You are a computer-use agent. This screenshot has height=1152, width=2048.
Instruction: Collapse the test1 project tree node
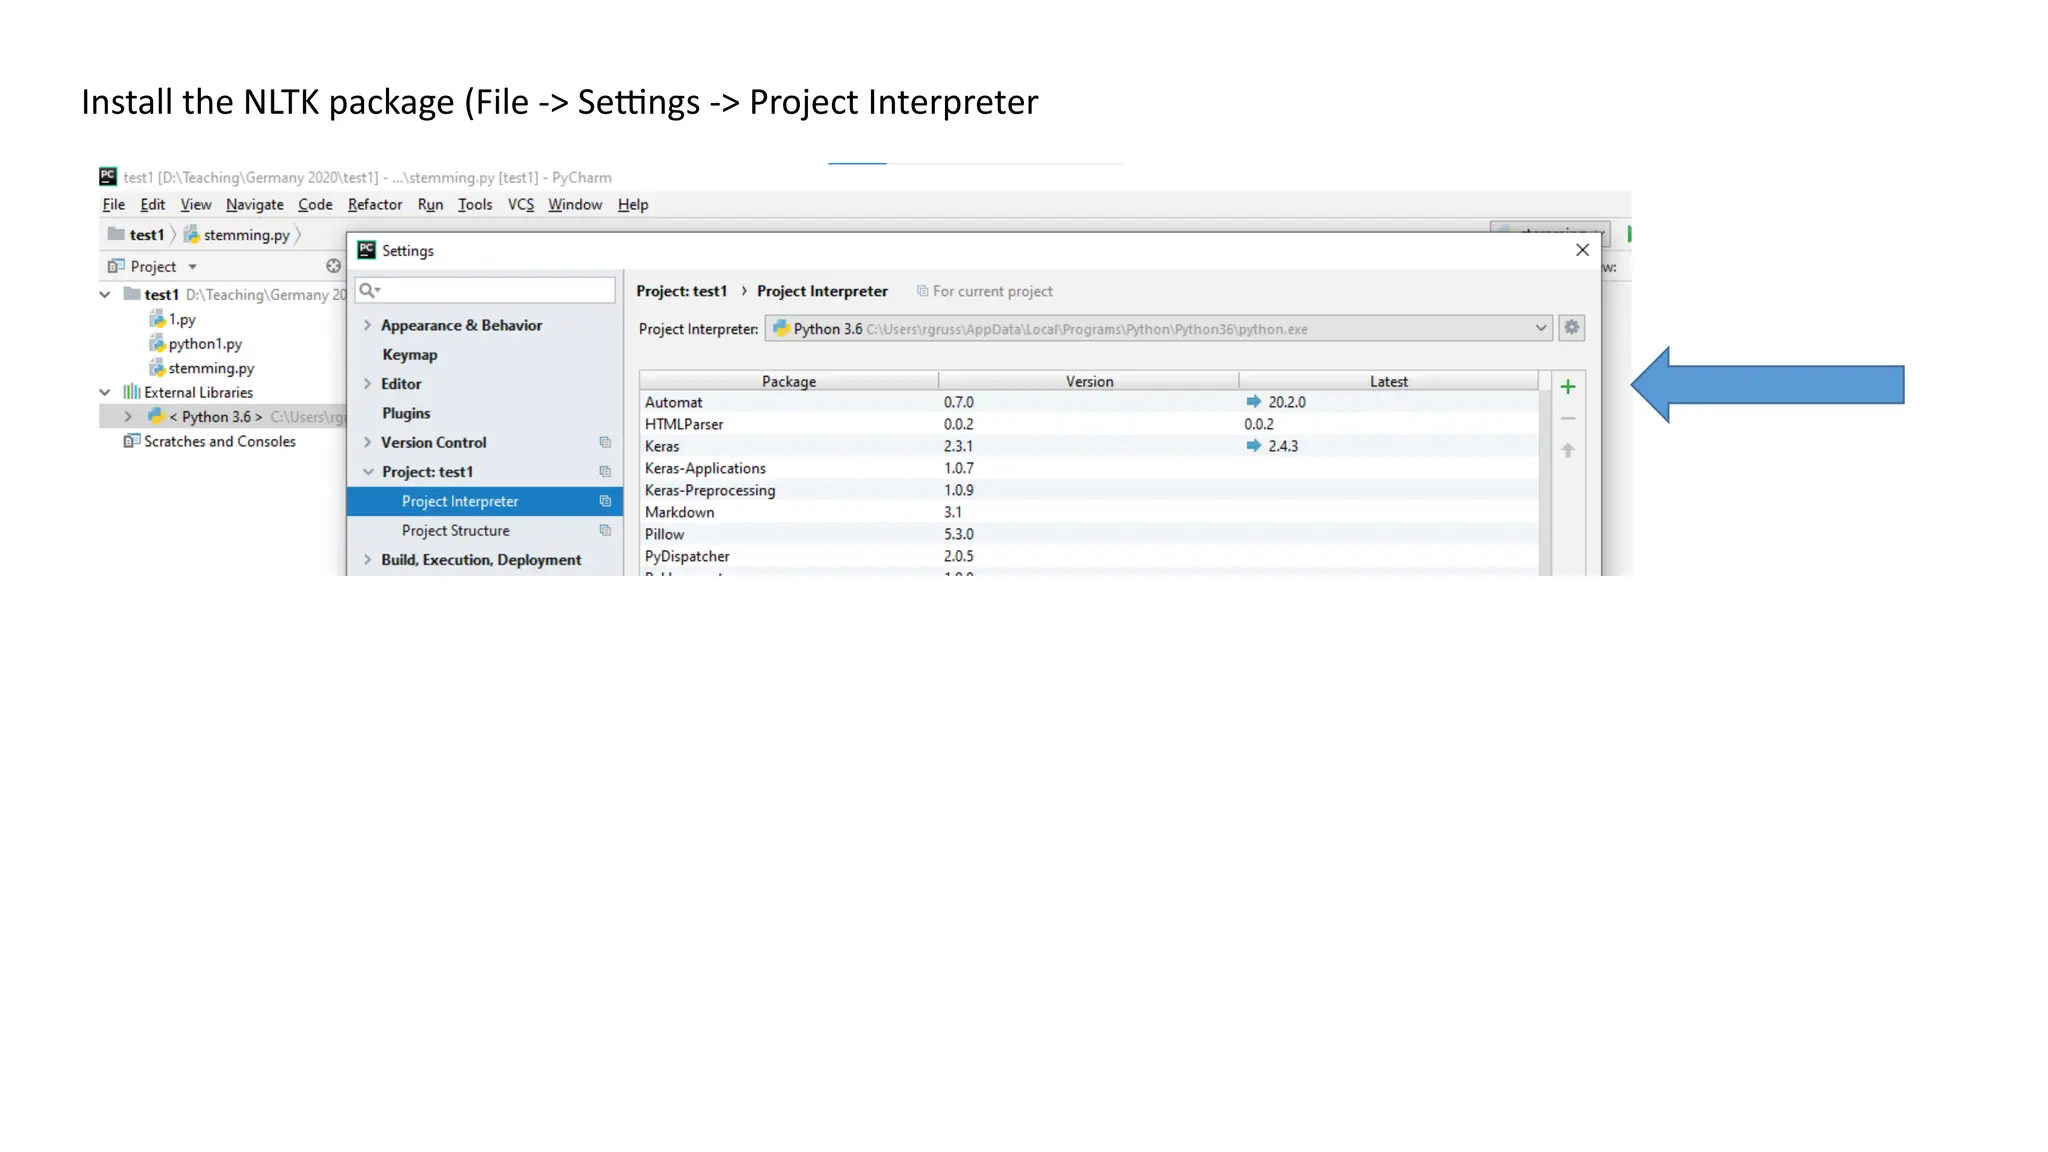pyautogui.click(x=105, y=294)
